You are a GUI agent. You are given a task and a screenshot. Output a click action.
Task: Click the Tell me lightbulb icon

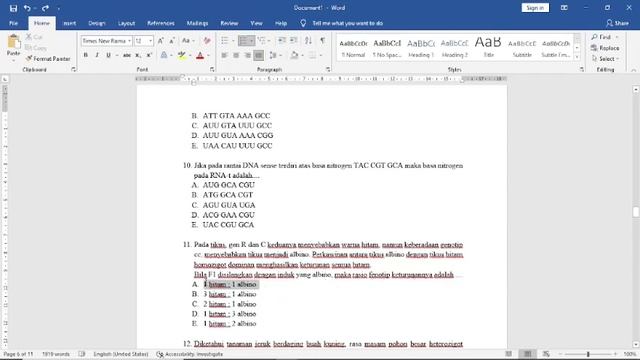click(x=303, y=23)
